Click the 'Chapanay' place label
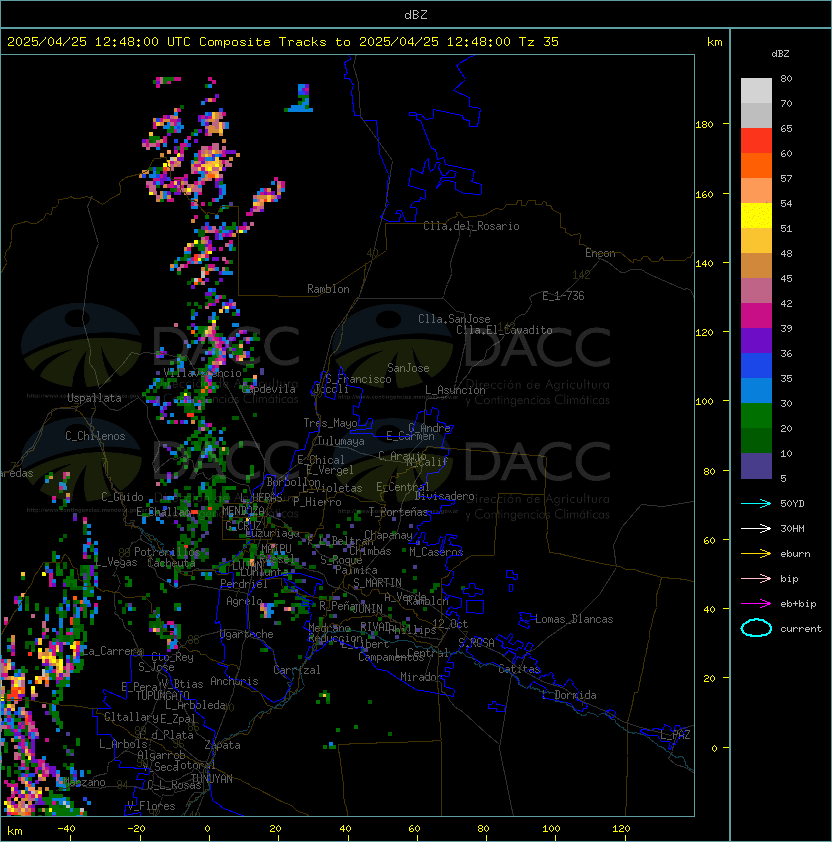 point(388,535)
